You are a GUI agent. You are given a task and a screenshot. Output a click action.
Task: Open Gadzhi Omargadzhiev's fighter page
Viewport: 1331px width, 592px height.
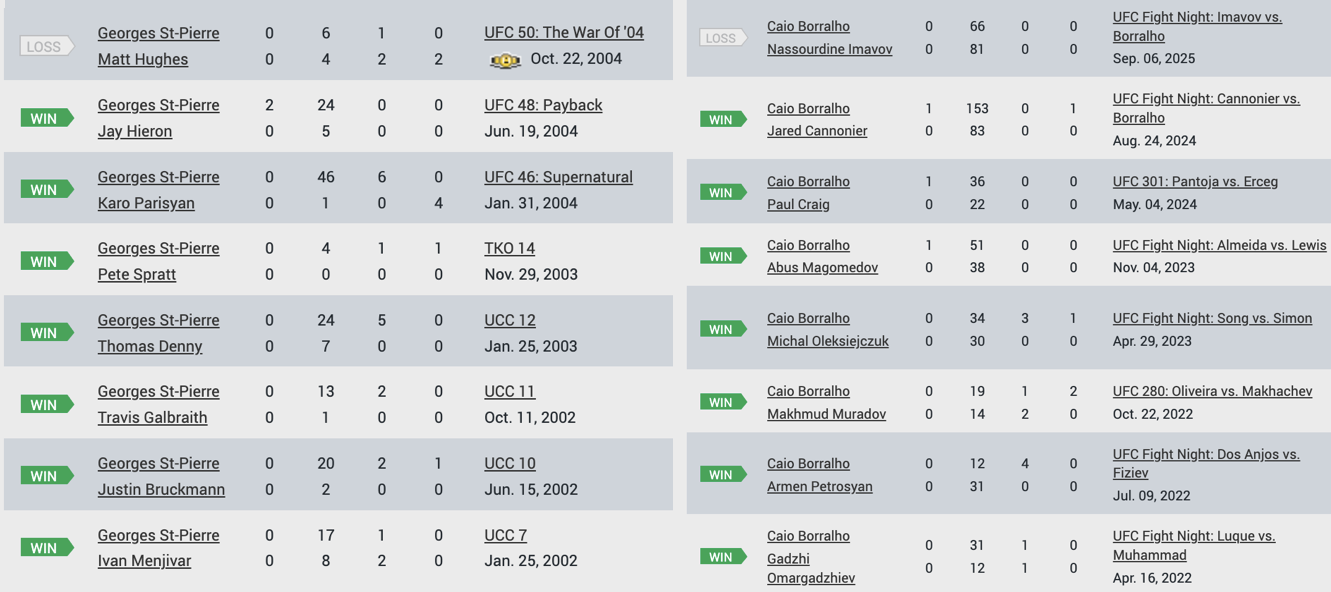[x=811, y=568]
